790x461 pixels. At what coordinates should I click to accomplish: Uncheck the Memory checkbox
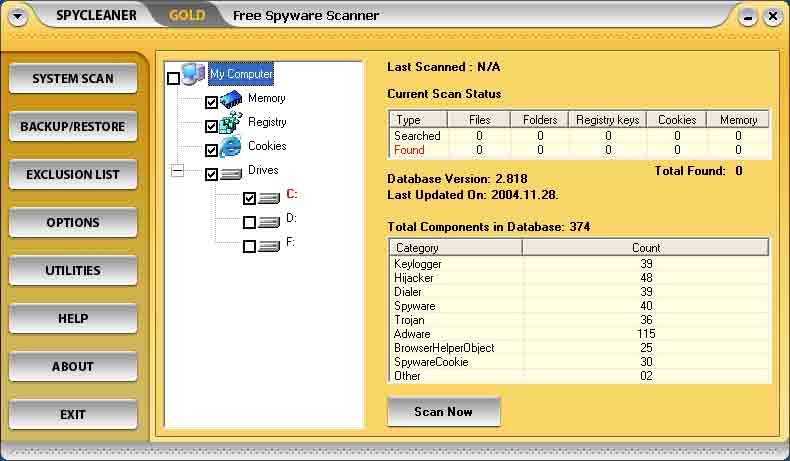coord(212,102)
